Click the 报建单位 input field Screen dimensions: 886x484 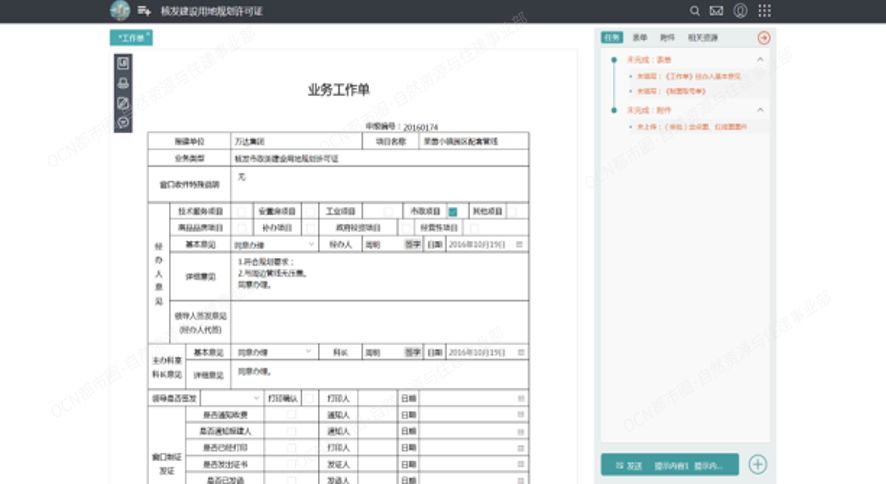(x=296, y=141)
